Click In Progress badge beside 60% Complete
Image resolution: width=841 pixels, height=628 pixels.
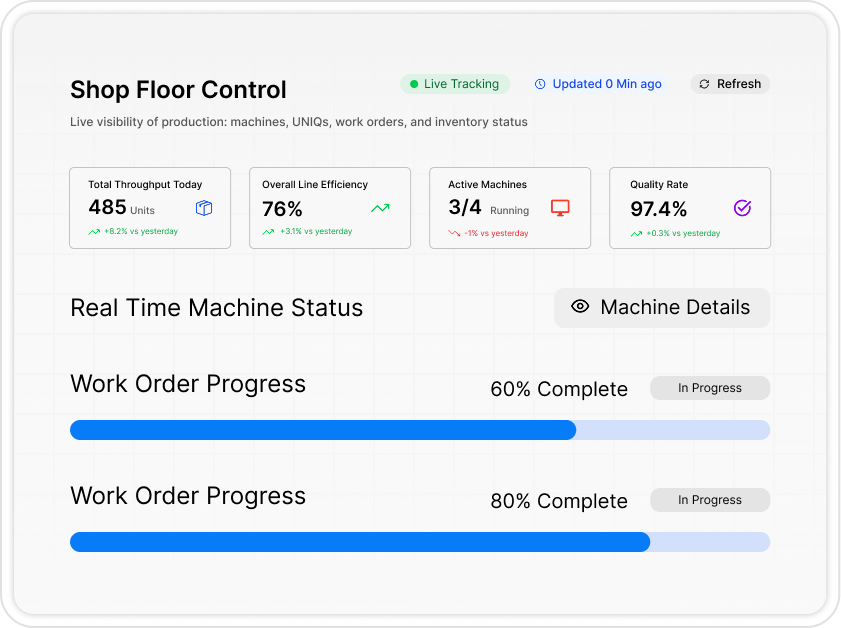point(709,388)
